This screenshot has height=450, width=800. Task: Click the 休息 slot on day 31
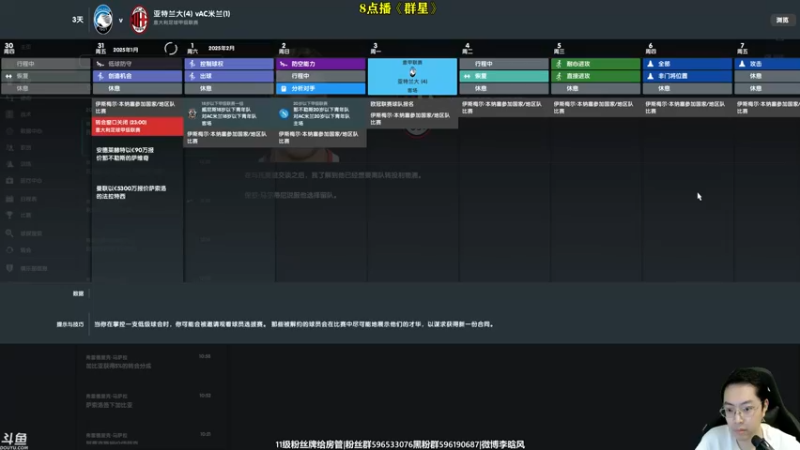point(137,88)
